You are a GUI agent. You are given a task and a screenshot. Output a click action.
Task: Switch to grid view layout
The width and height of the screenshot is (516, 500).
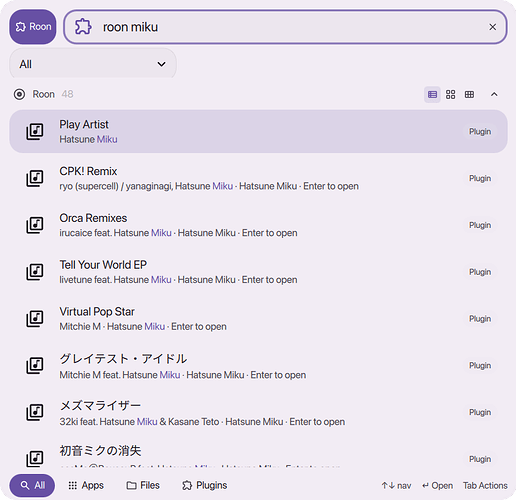451,95
